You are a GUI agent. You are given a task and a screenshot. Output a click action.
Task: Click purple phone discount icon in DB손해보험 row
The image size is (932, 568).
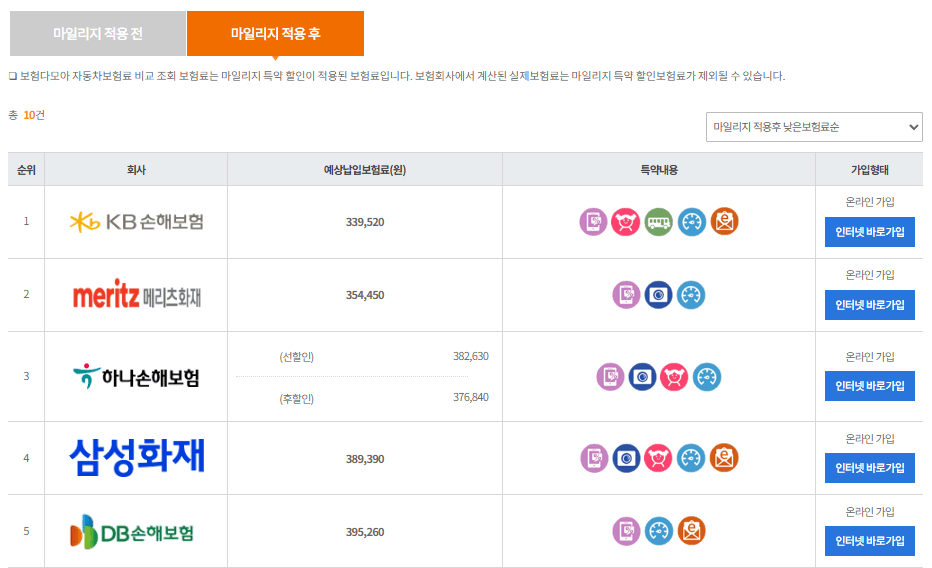point(626,531)
